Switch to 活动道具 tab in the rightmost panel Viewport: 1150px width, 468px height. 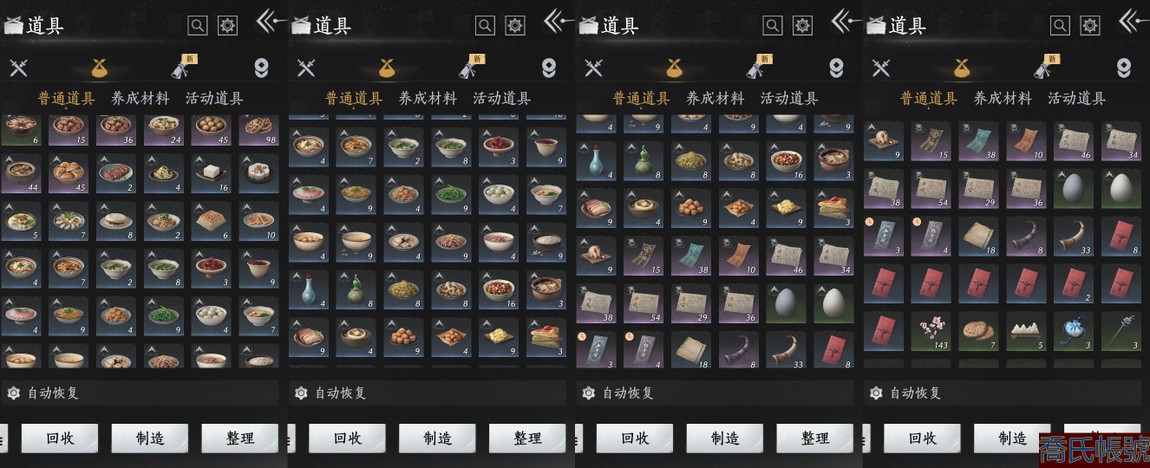(x=1077, y=98)
